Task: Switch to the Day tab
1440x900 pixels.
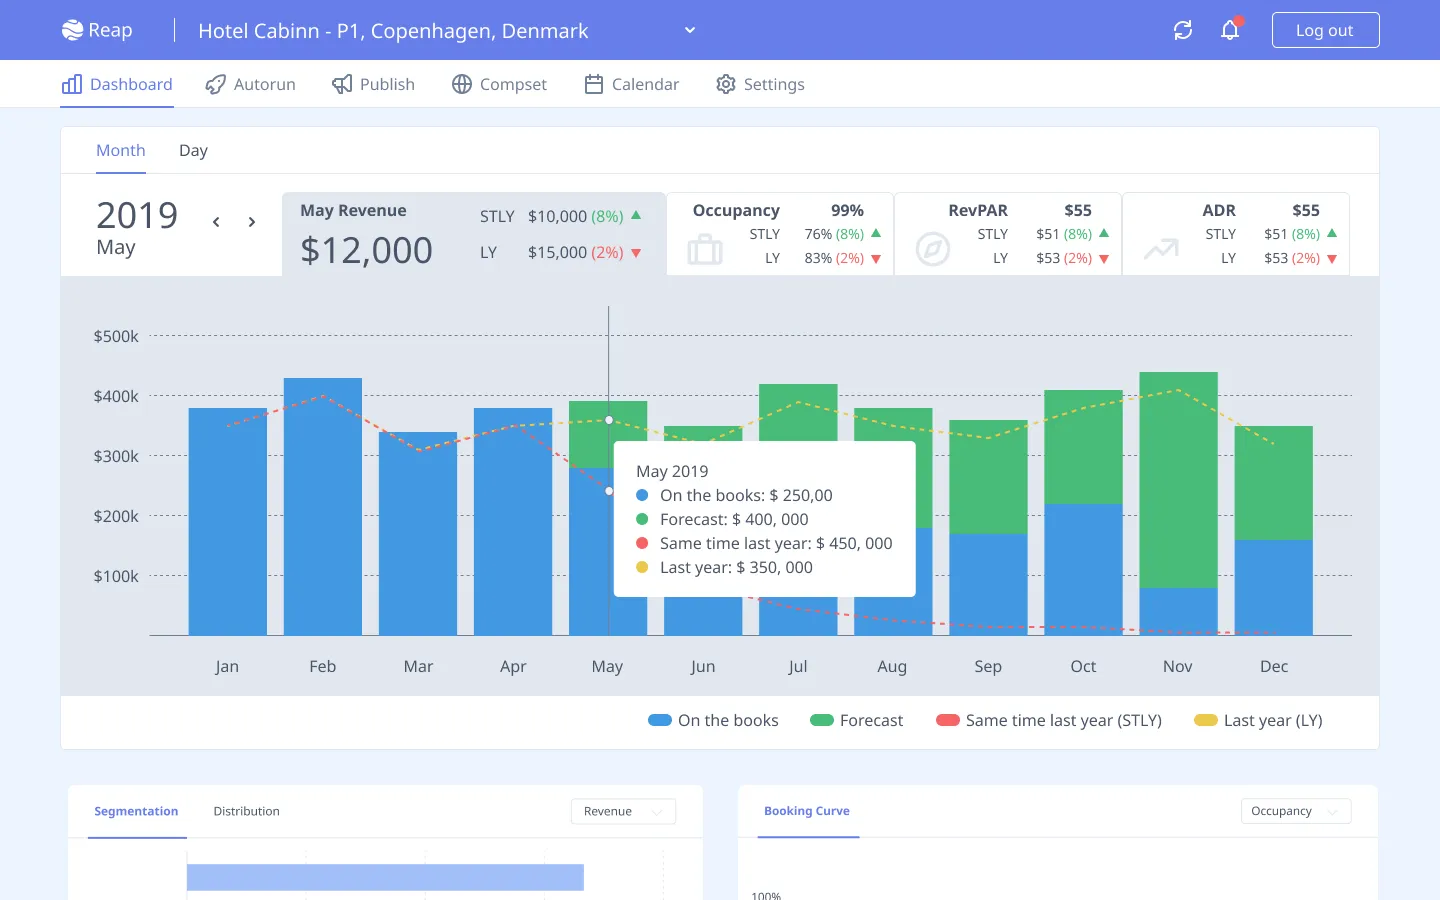Action: pyautogui.click(x=193, y=150)
